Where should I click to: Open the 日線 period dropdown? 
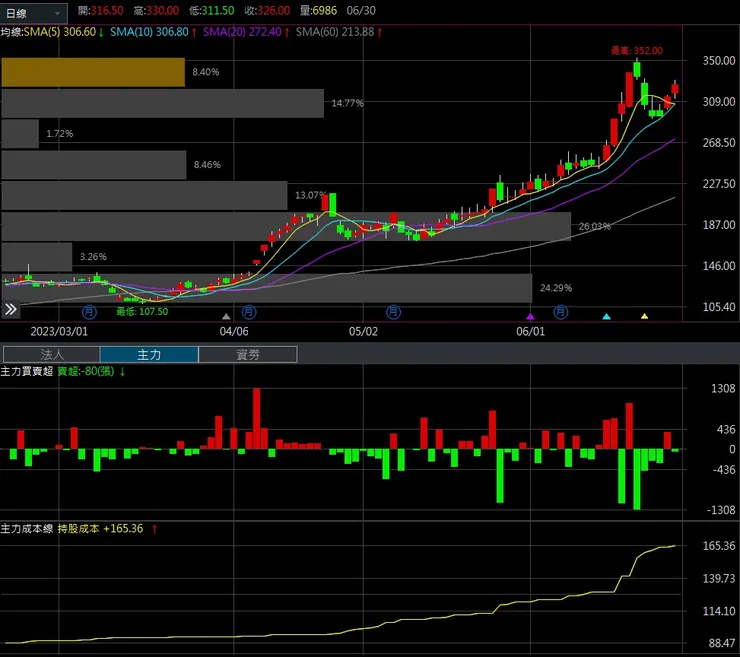pyautogui.click(x=34, y=13)
